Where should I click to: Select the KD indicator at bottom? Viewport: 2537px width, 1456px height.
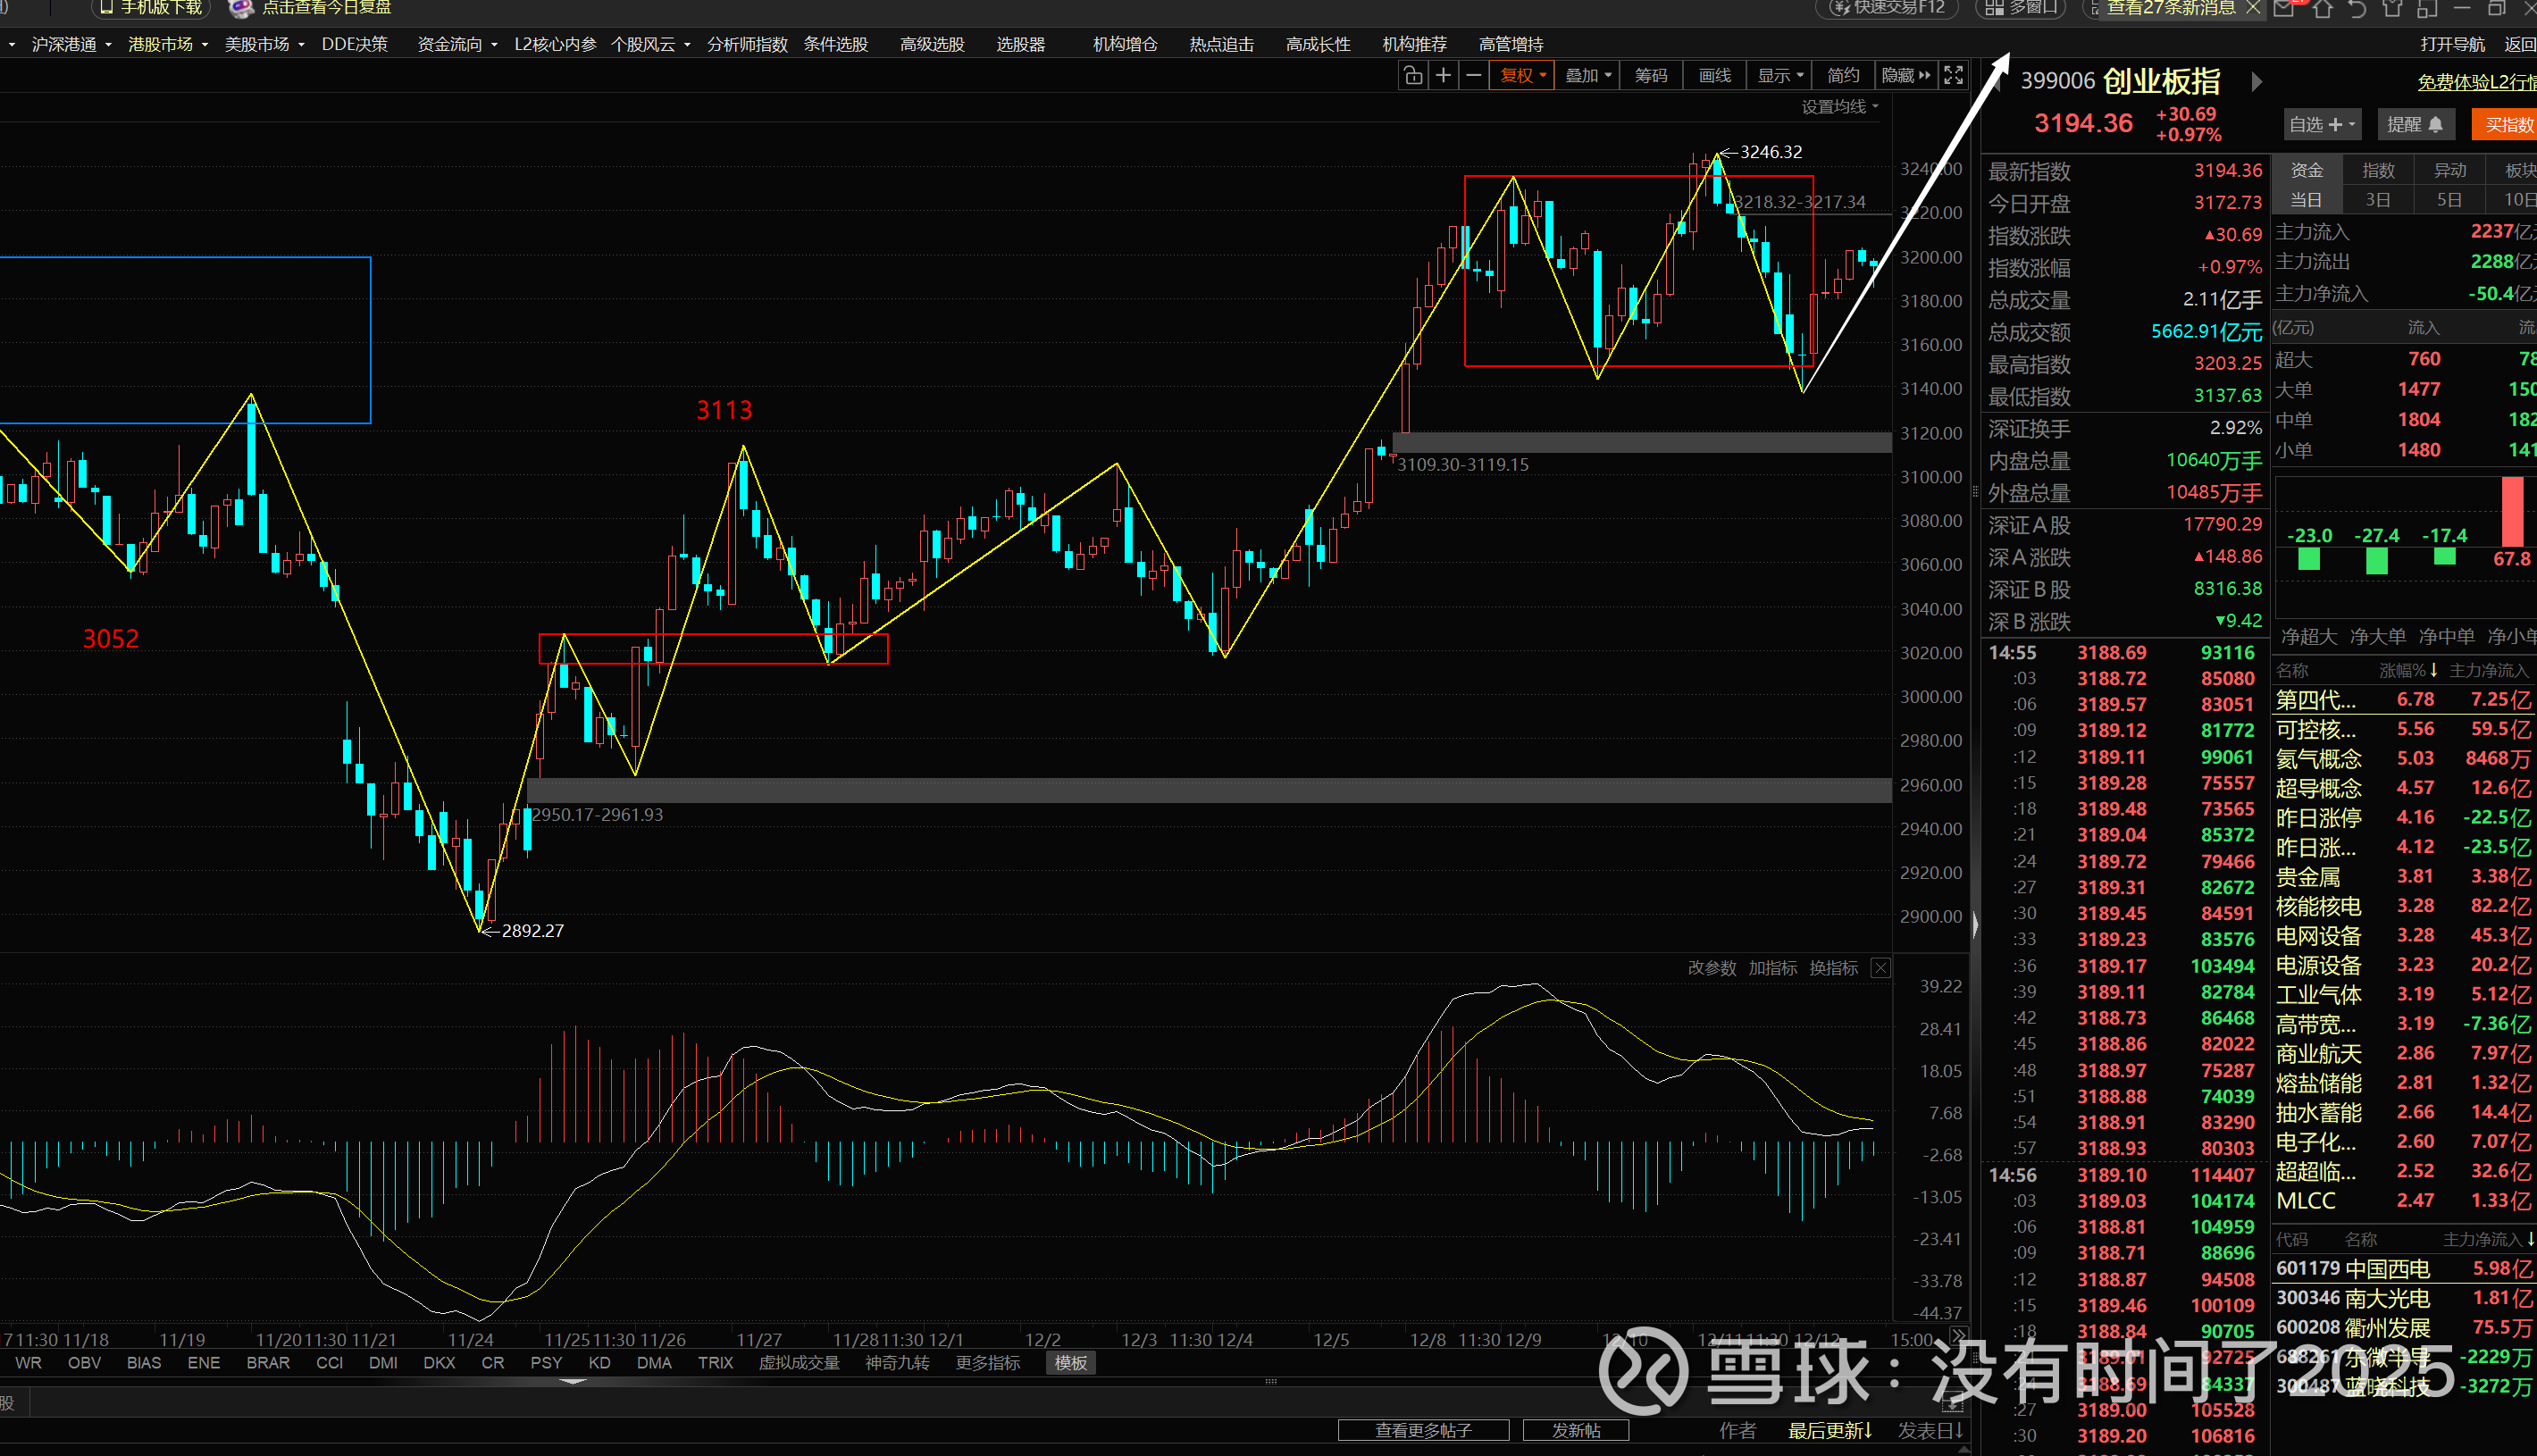click(x=599, y=1363)
